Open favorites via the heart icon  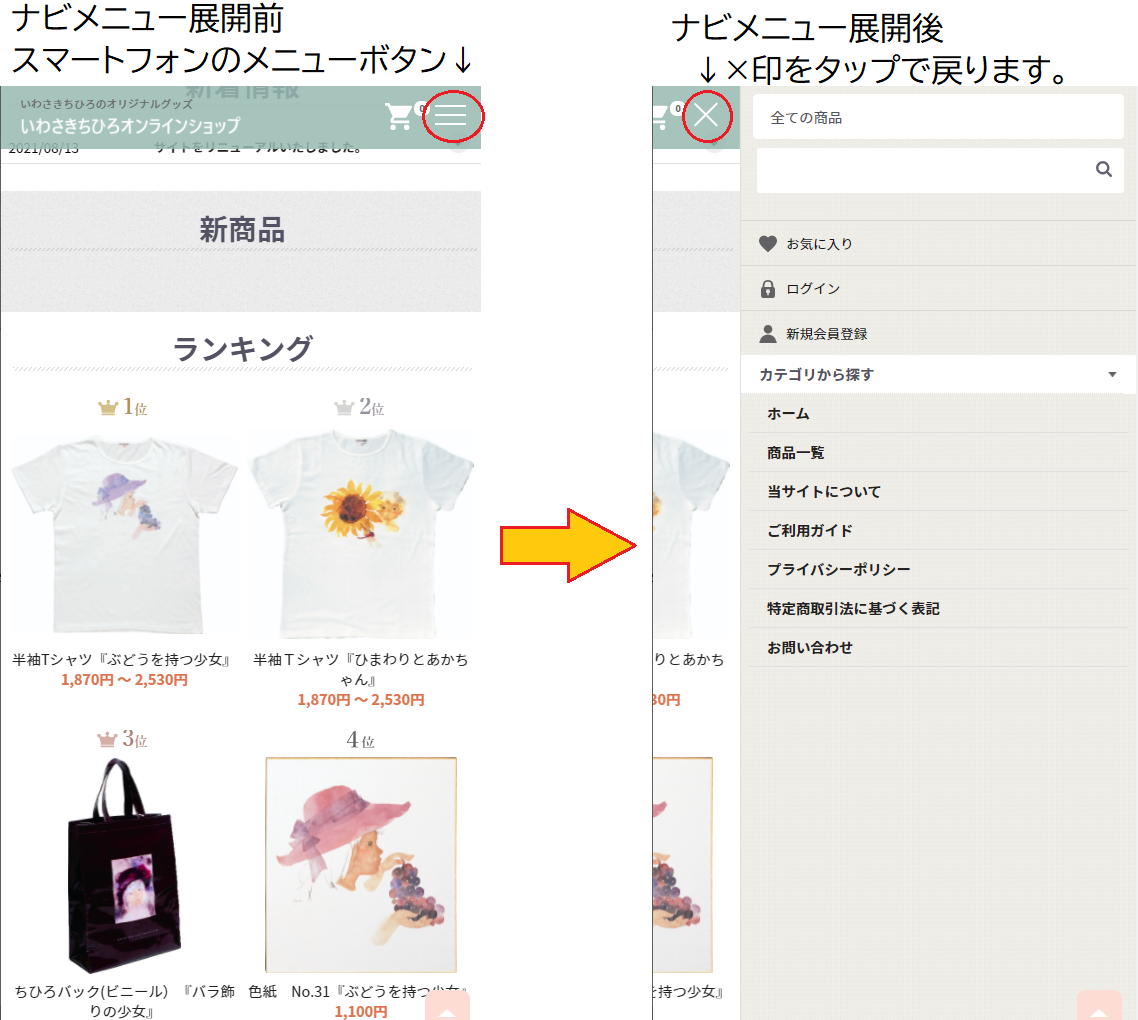(x=767, y=244)
